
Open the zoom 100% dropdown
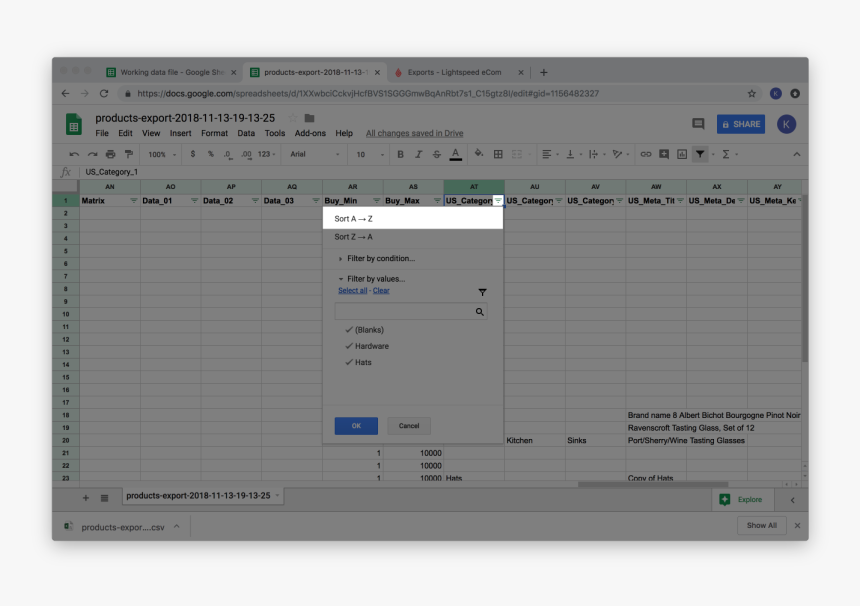pyautogui.click(x=162, y=154)
